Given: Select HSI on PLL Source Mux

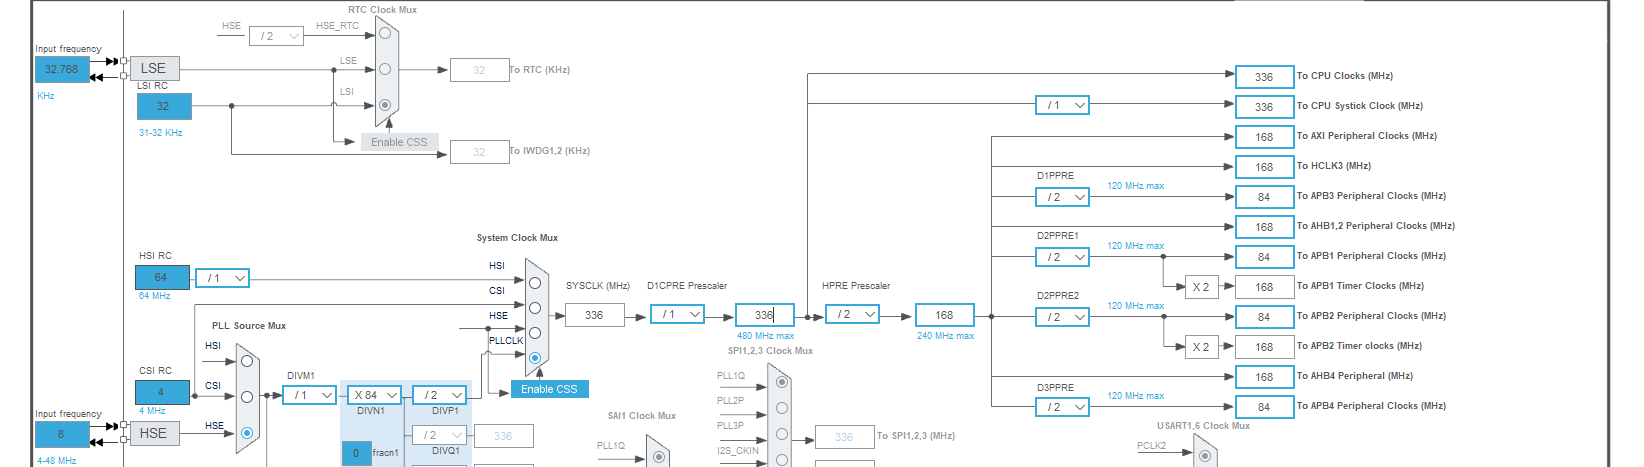Looking at the screenshot, I should click(x=247, y=361).
